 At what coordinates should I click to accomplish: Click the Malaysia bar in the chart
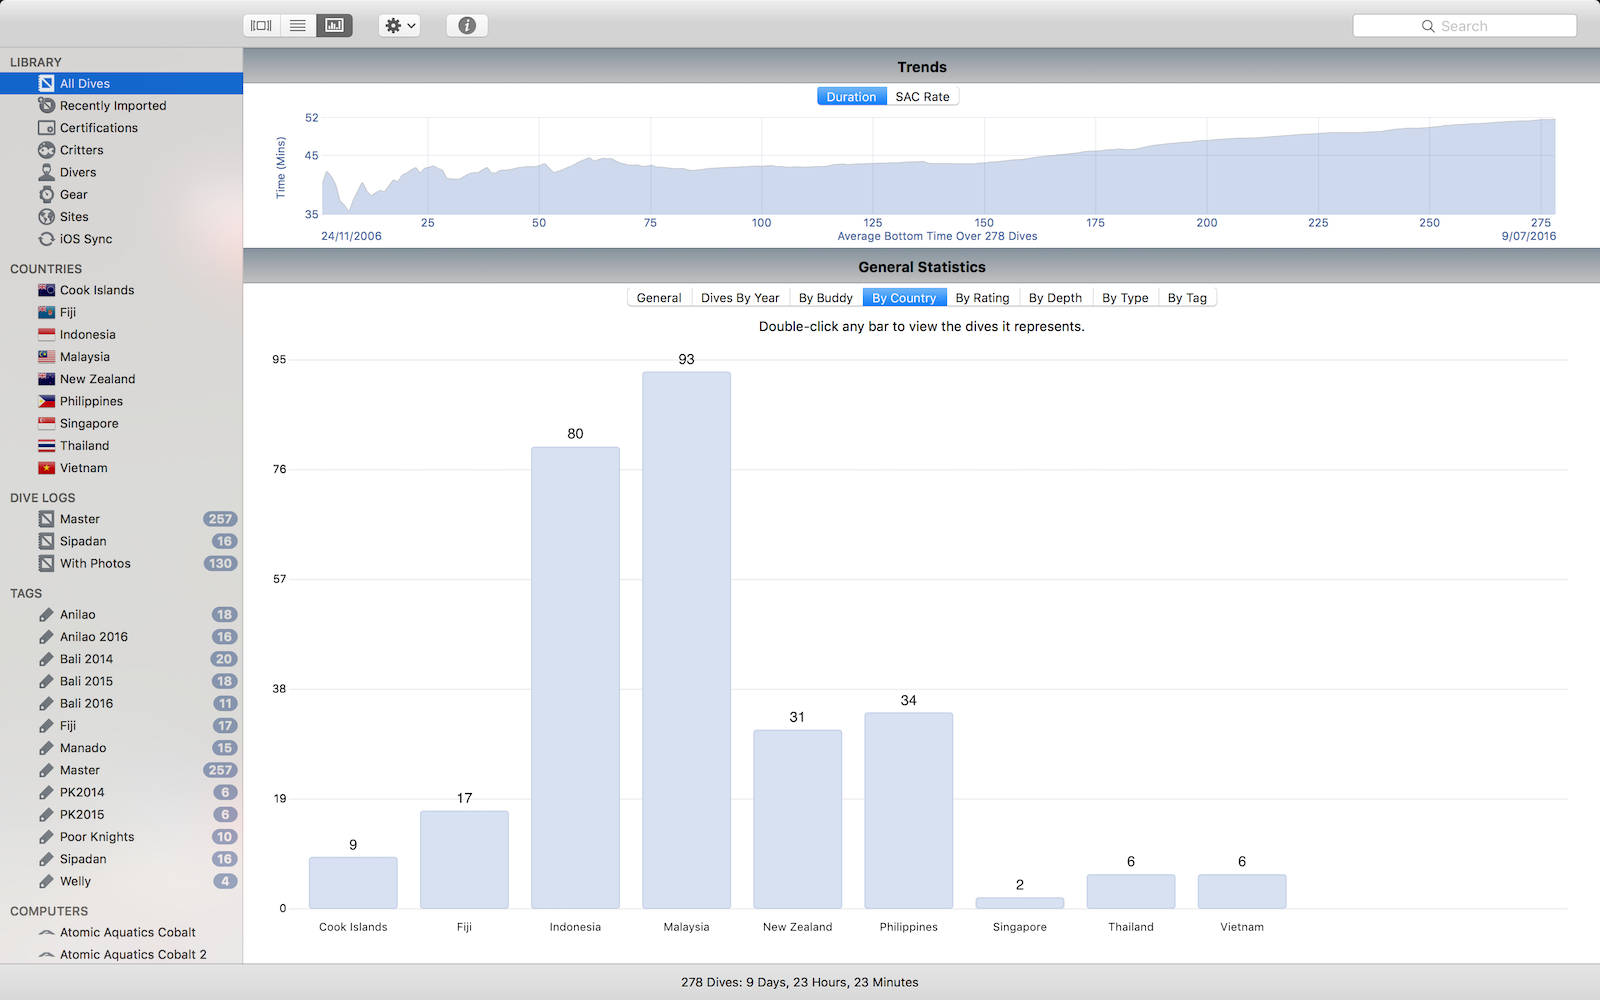(686, 640)
